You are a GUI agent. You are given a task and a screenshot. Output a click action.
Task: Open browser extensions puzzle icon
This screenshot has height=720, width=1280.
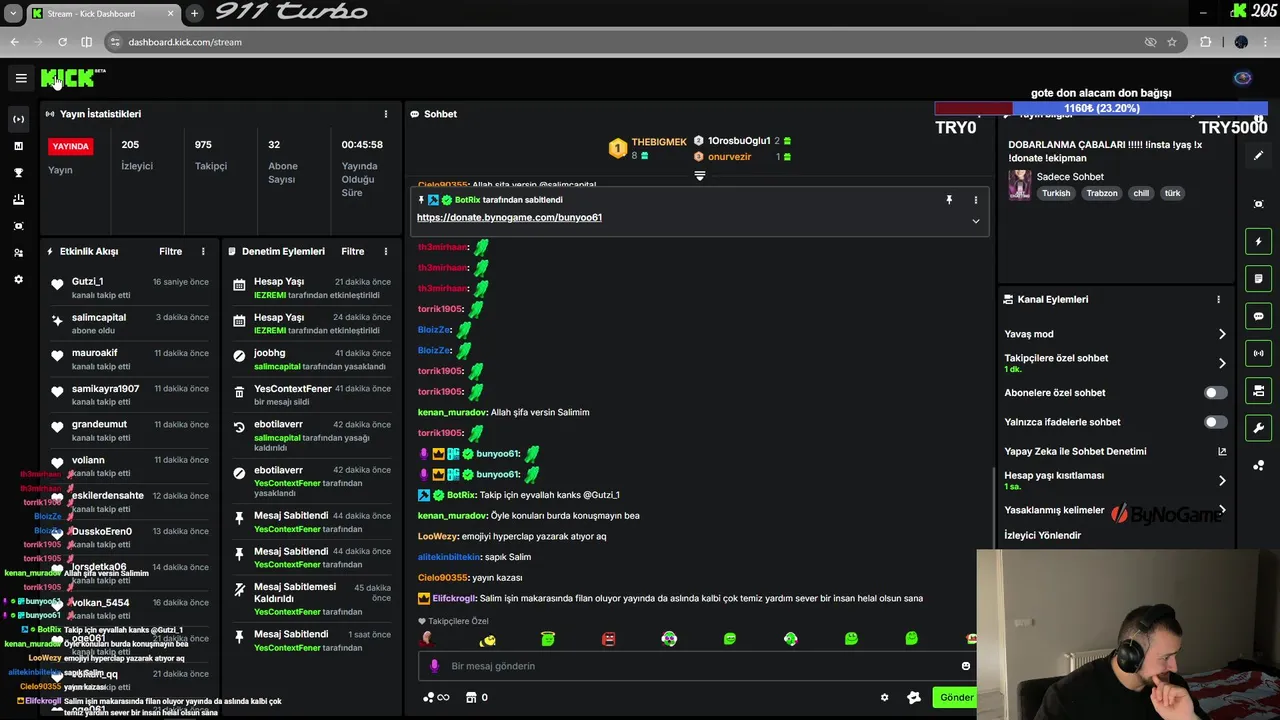[x=1205, y=42]
